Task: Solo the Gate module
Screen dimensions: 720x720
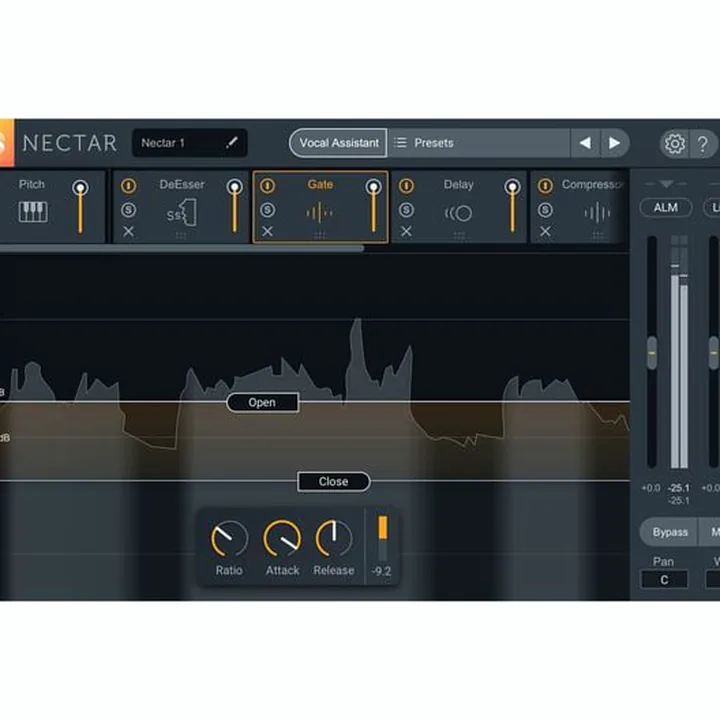Action: pyautogui.click(x=268, y=210)
